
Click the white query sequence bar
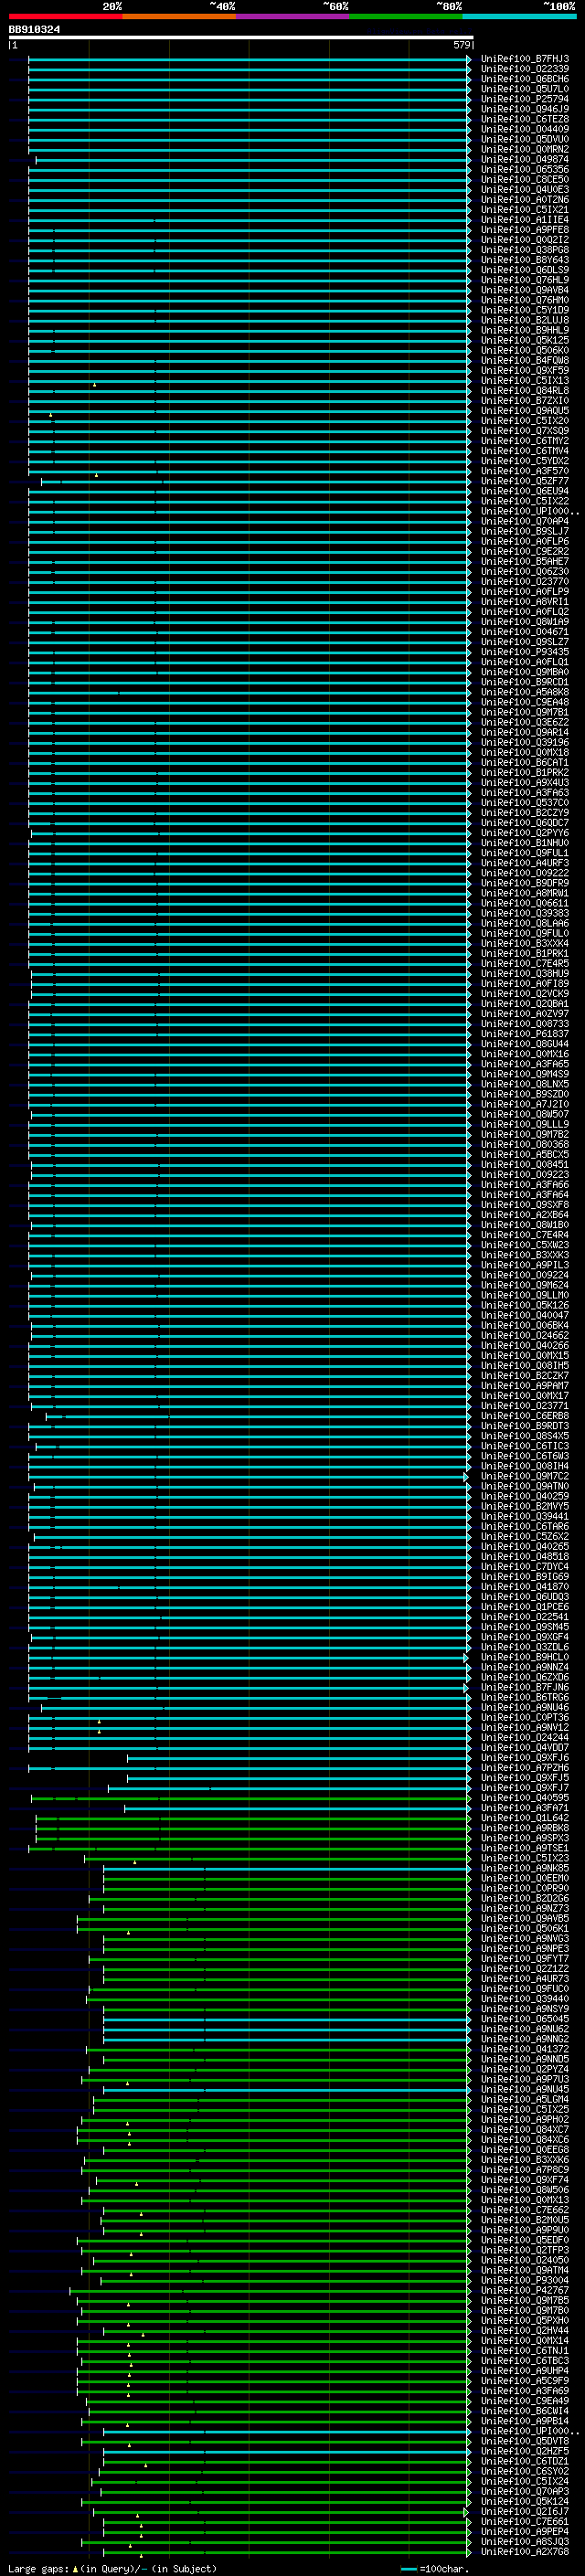click(240, 37)
